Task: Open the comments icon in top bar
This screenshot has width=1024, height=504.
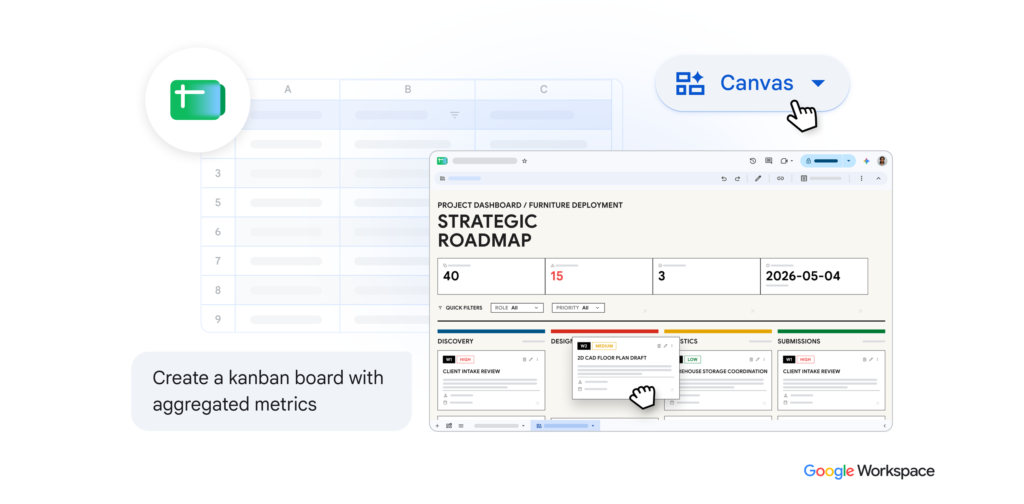Action: 769,161
